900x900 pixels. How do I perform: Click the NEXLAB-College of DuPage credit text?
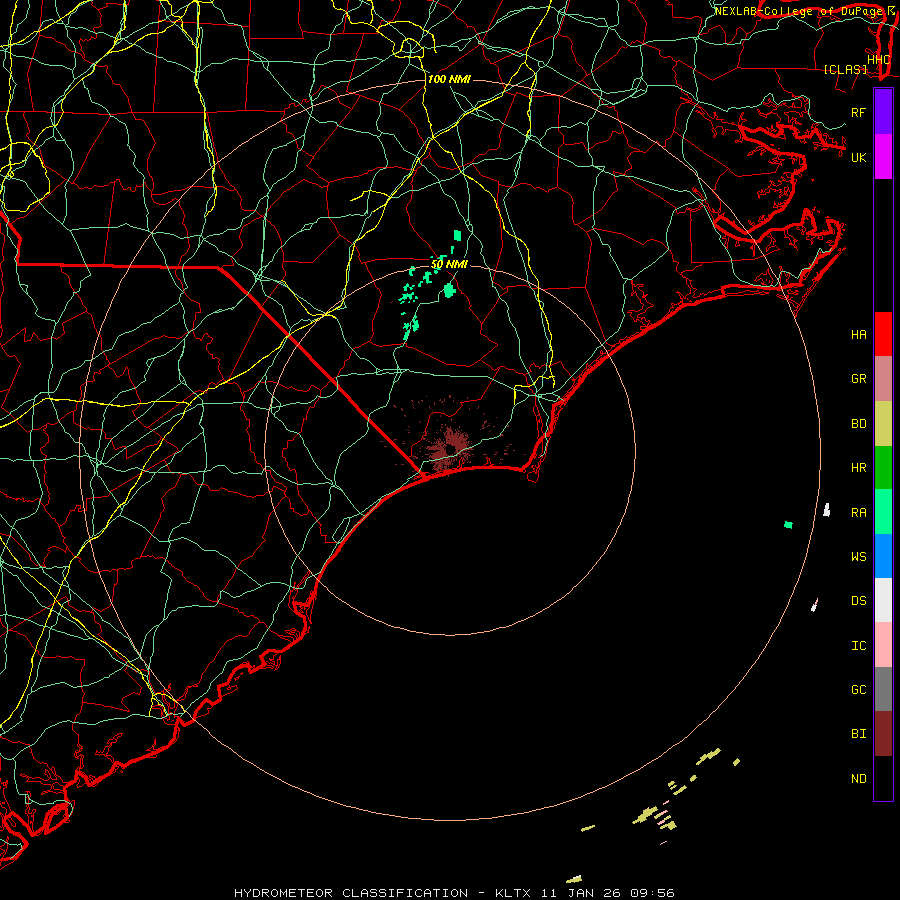801,11
